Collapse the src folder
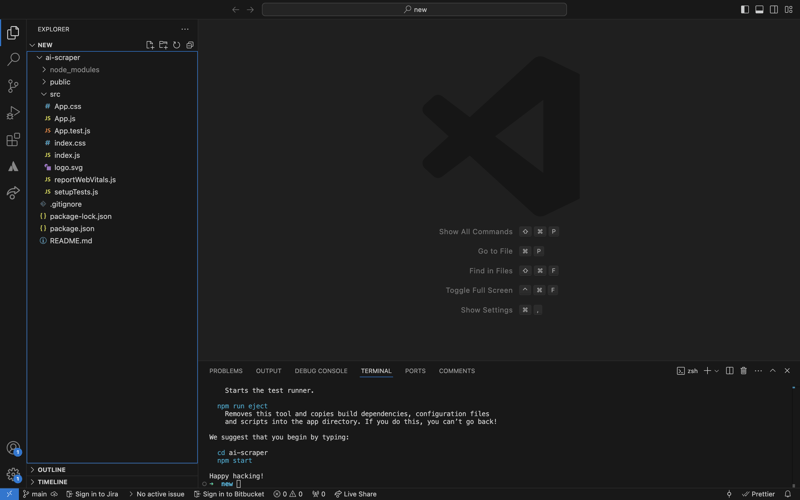Image resolution: width=800 pixels, height=500 pixels. [x=44, y=94]
